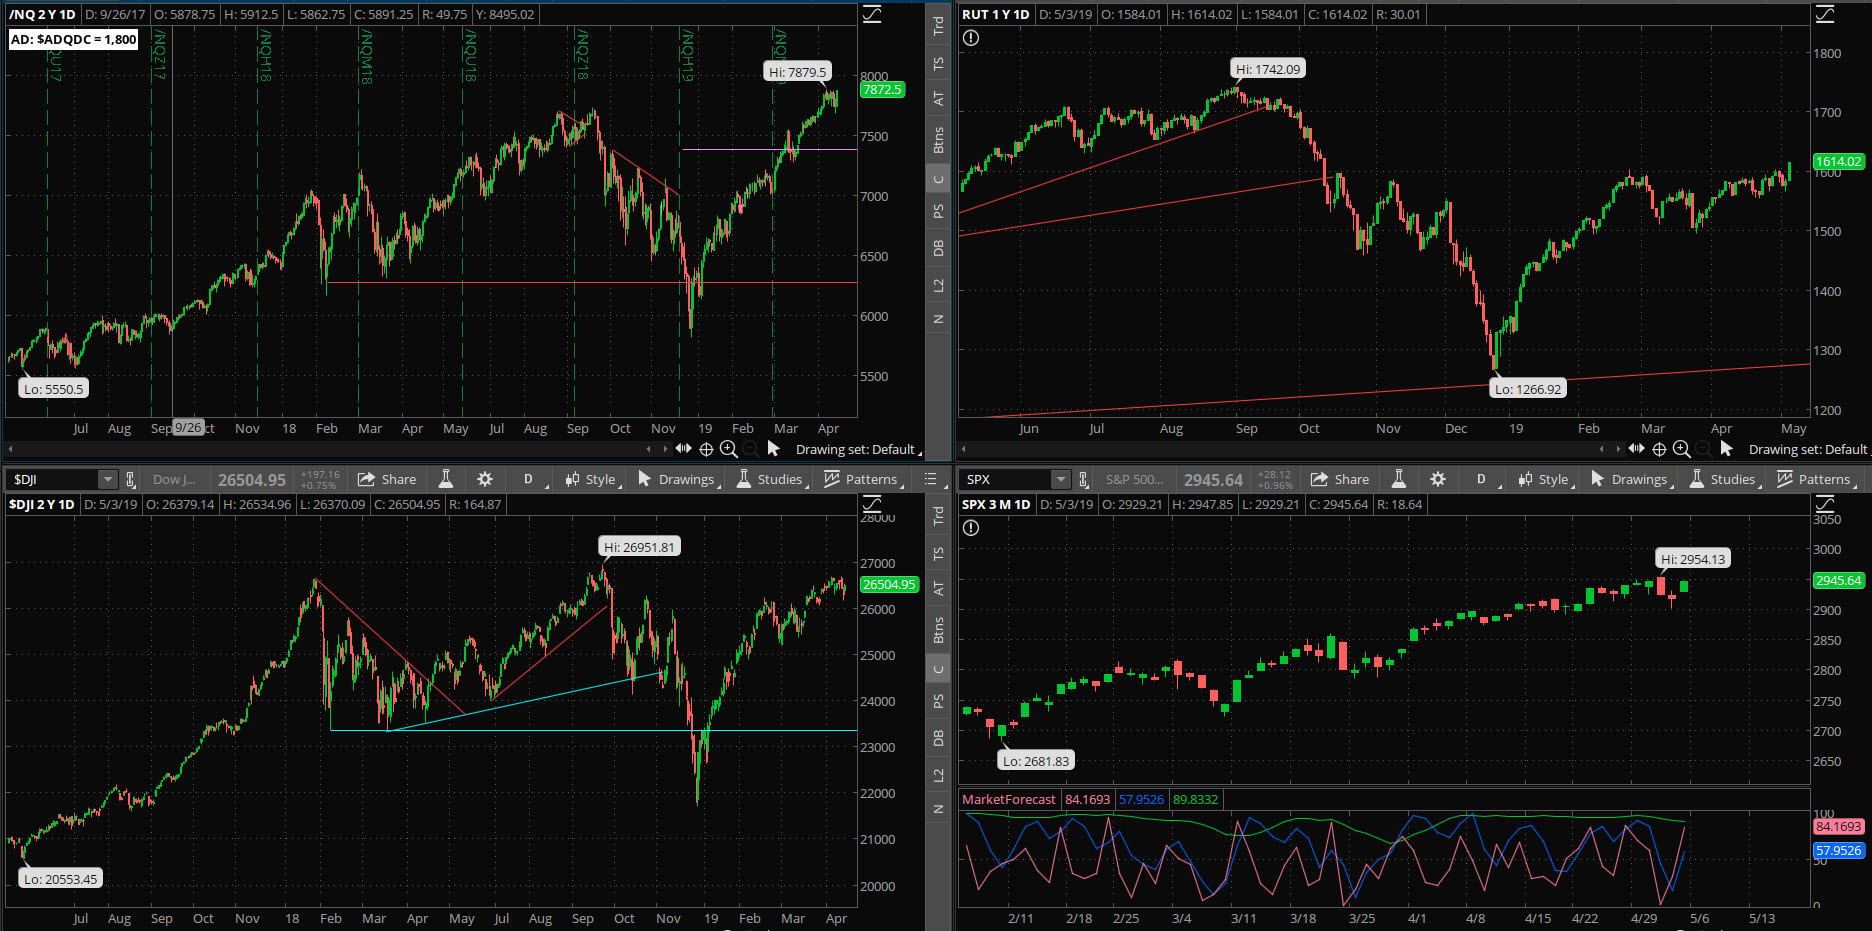The height and width of the screenshot is (931, 1872).
Task: Click zoom-out magnifier under /NQ chart
Action: [x=750, y=449]
